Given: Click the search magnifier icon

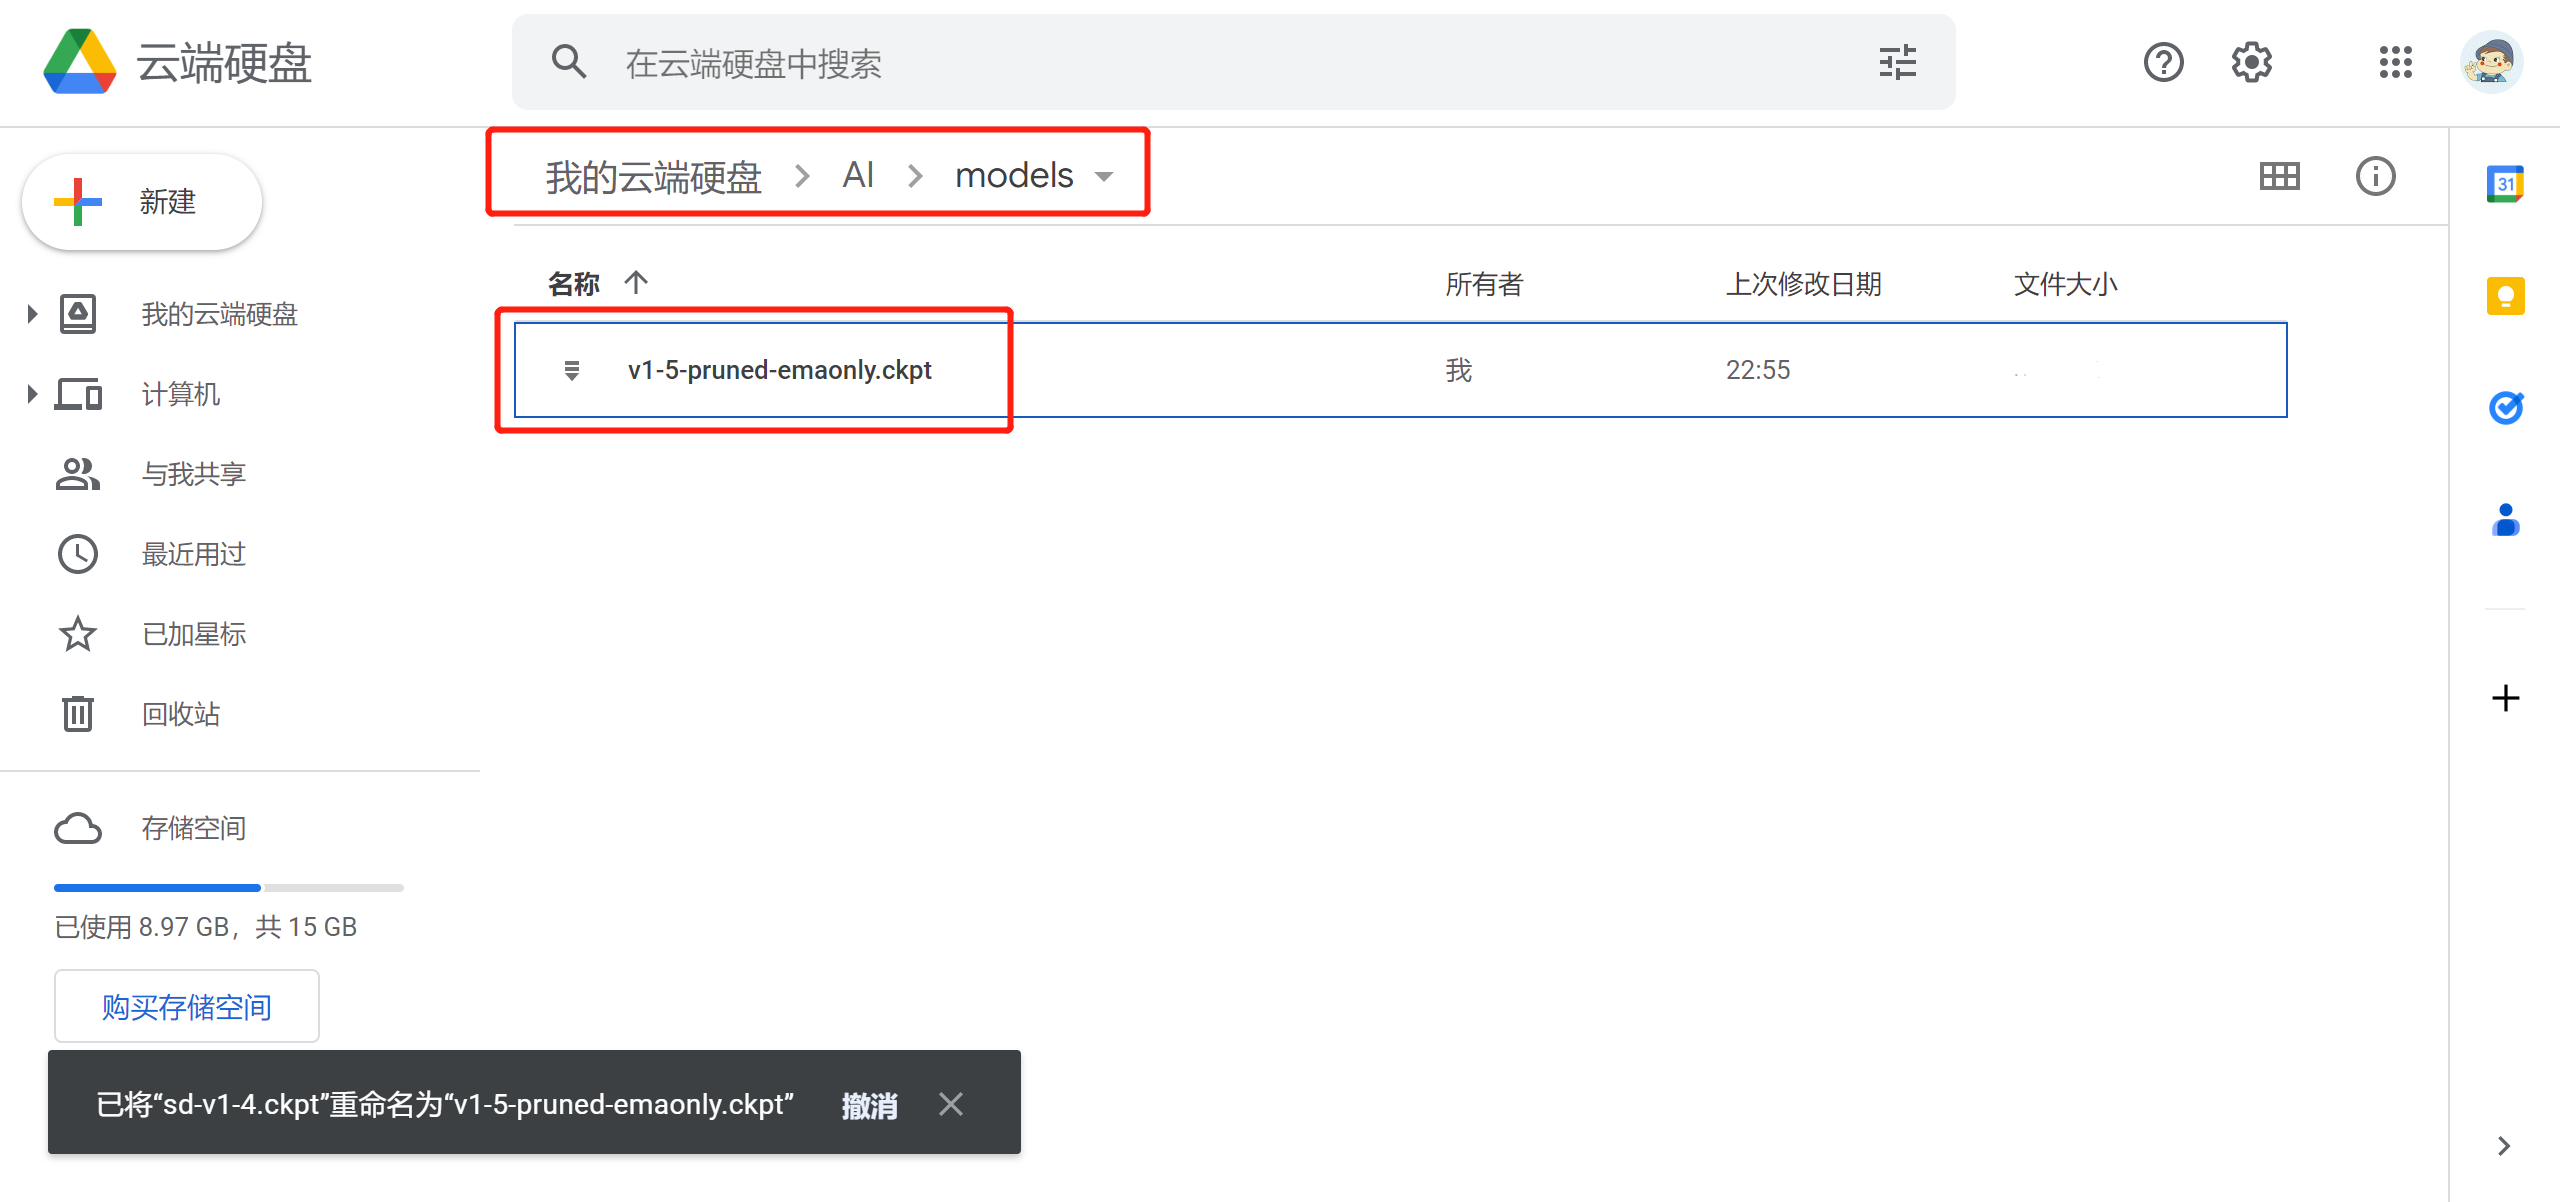Looking at the screenshot, I should [x=569, y=62].
